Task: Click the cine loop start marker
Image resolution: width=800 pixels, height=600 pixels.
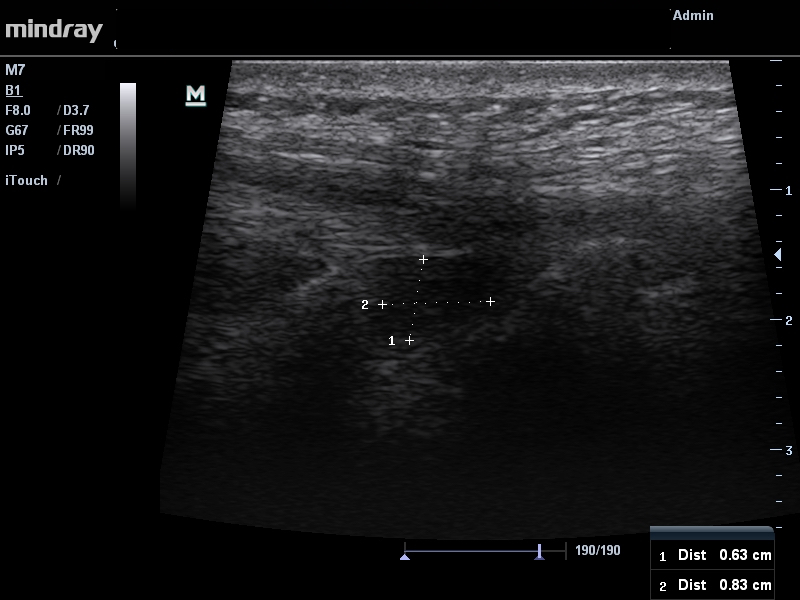Action: point(404,555)
